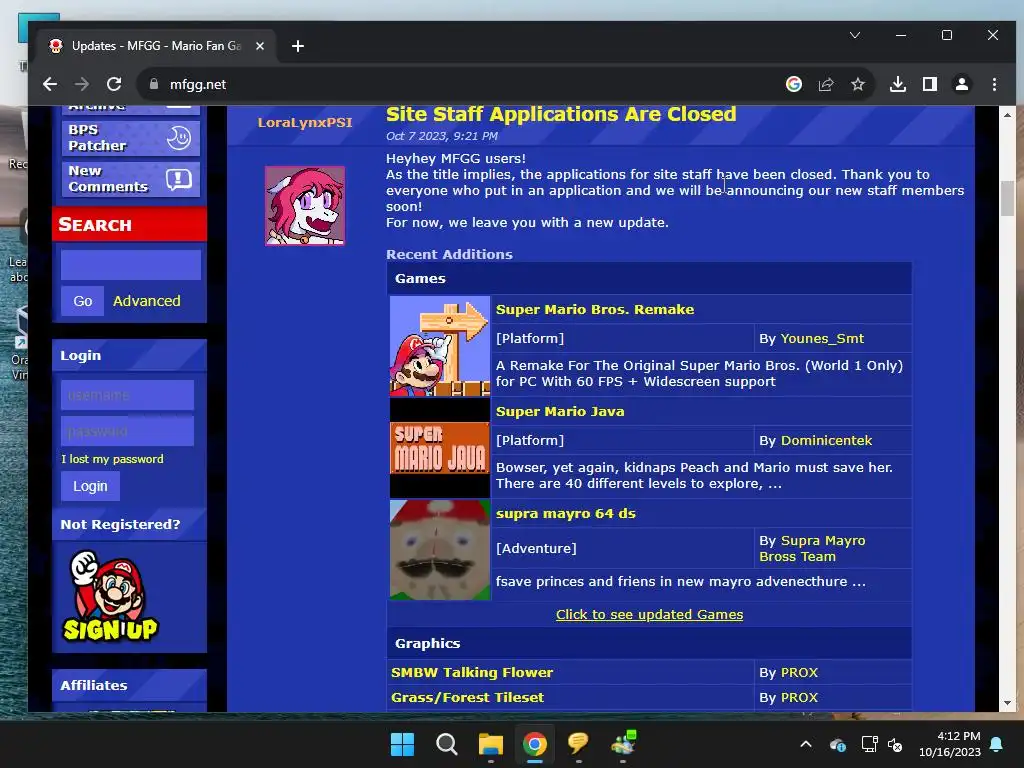Click the site search input field
Viewport: 1024px width, 768px height.
131,264
